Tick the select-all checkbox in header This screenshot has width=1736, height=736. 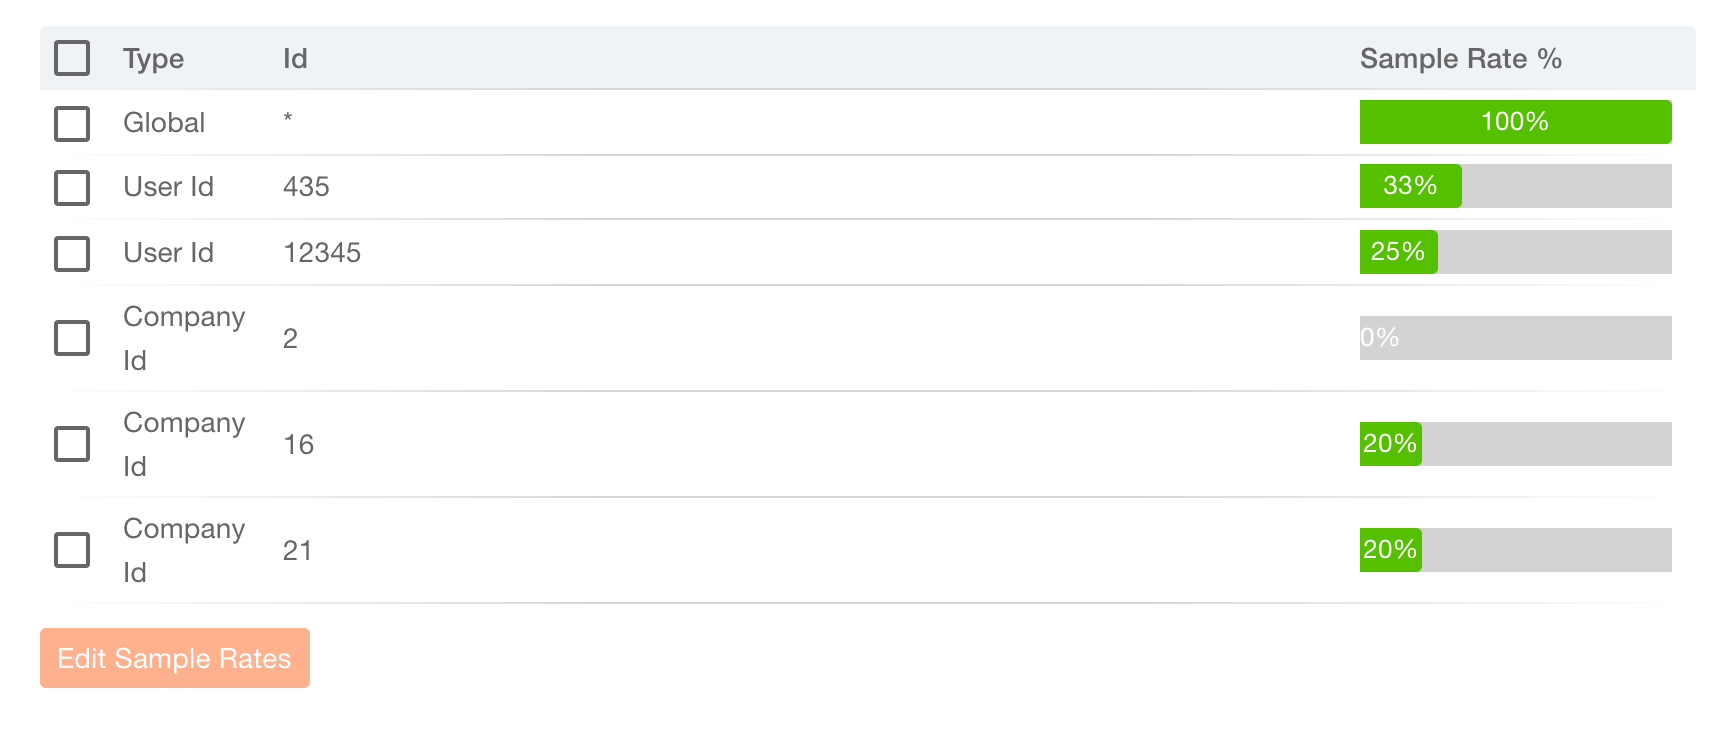(72, 58)
